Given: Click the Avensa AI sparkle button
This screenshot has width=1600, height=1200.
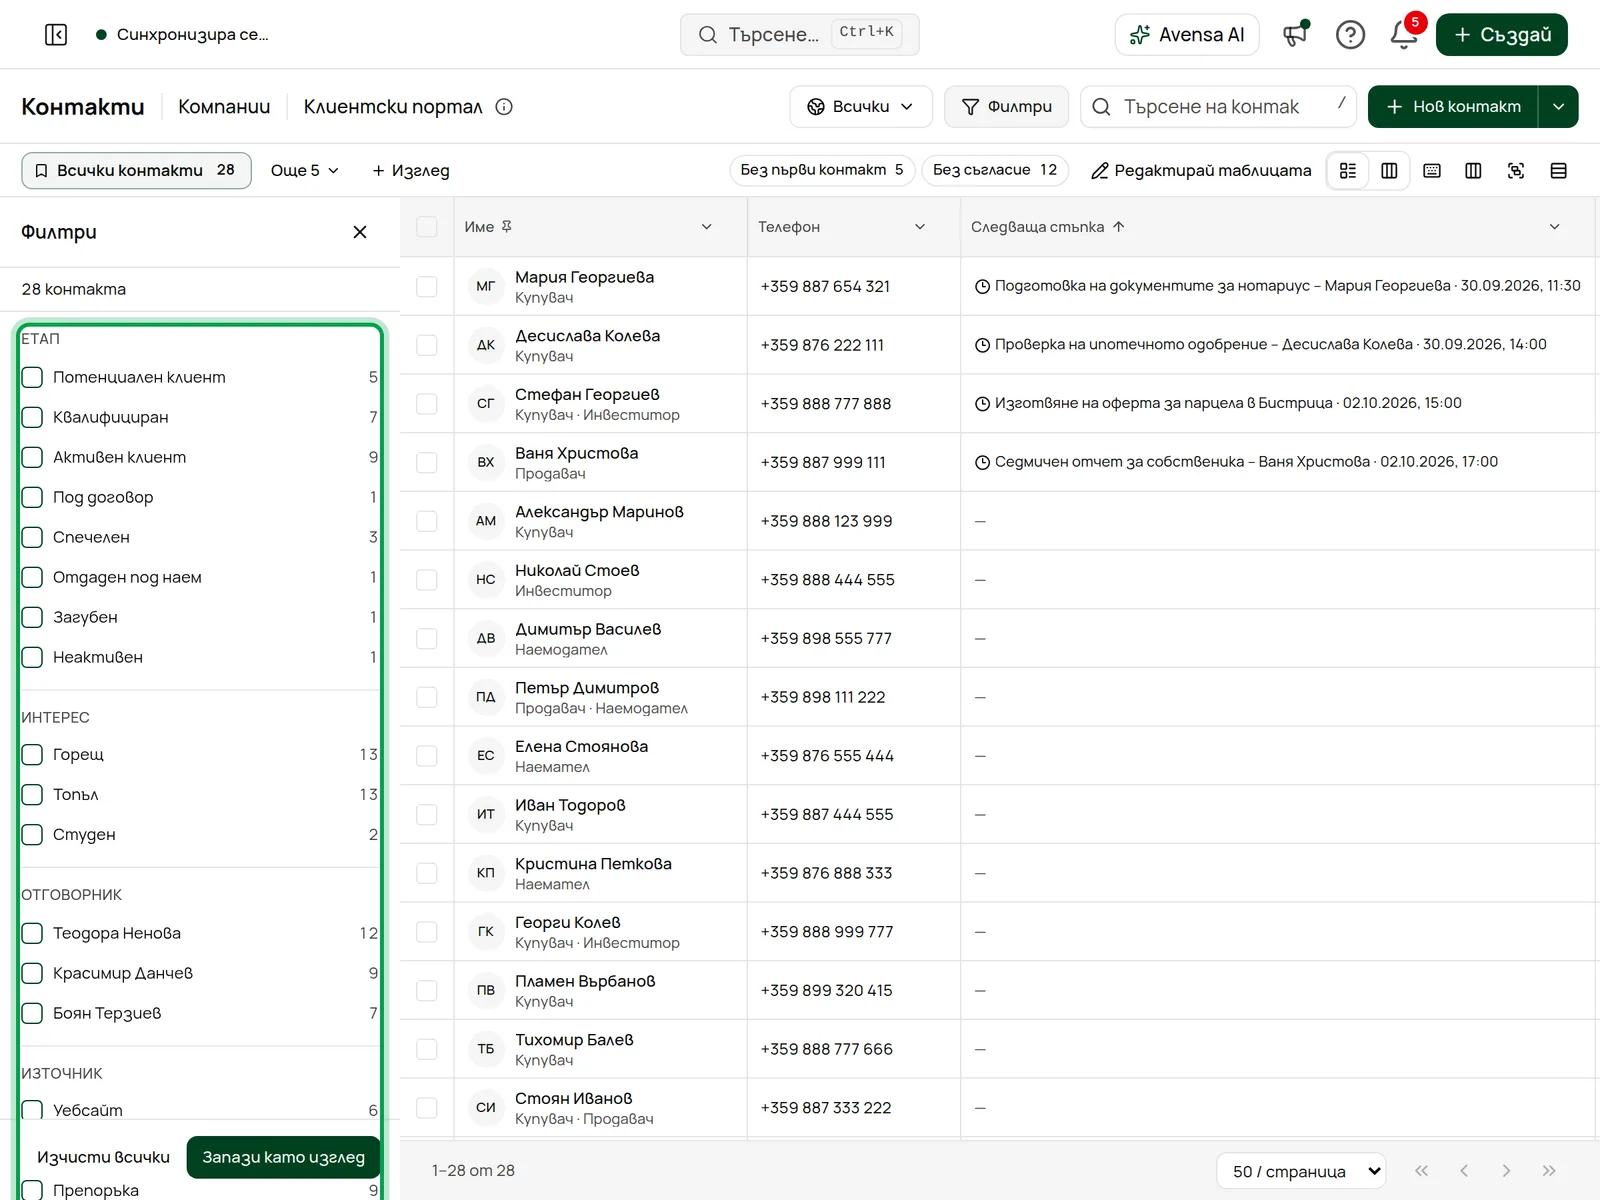Looking at the screenshot, I should click(1187, 35).
